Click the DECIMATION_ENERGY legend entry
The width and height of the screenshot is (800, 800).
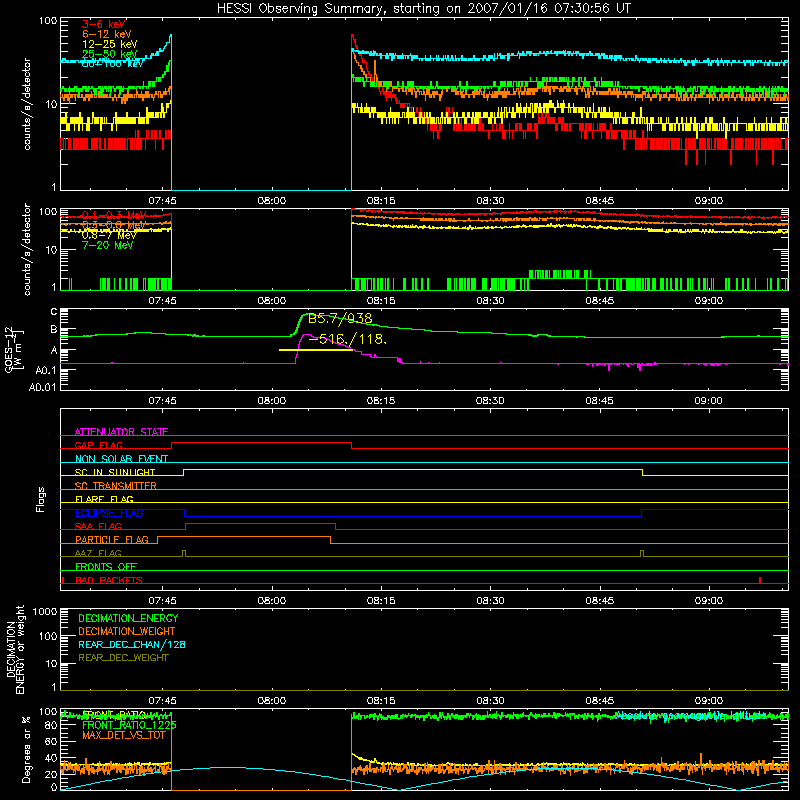(x=128, y=618)
